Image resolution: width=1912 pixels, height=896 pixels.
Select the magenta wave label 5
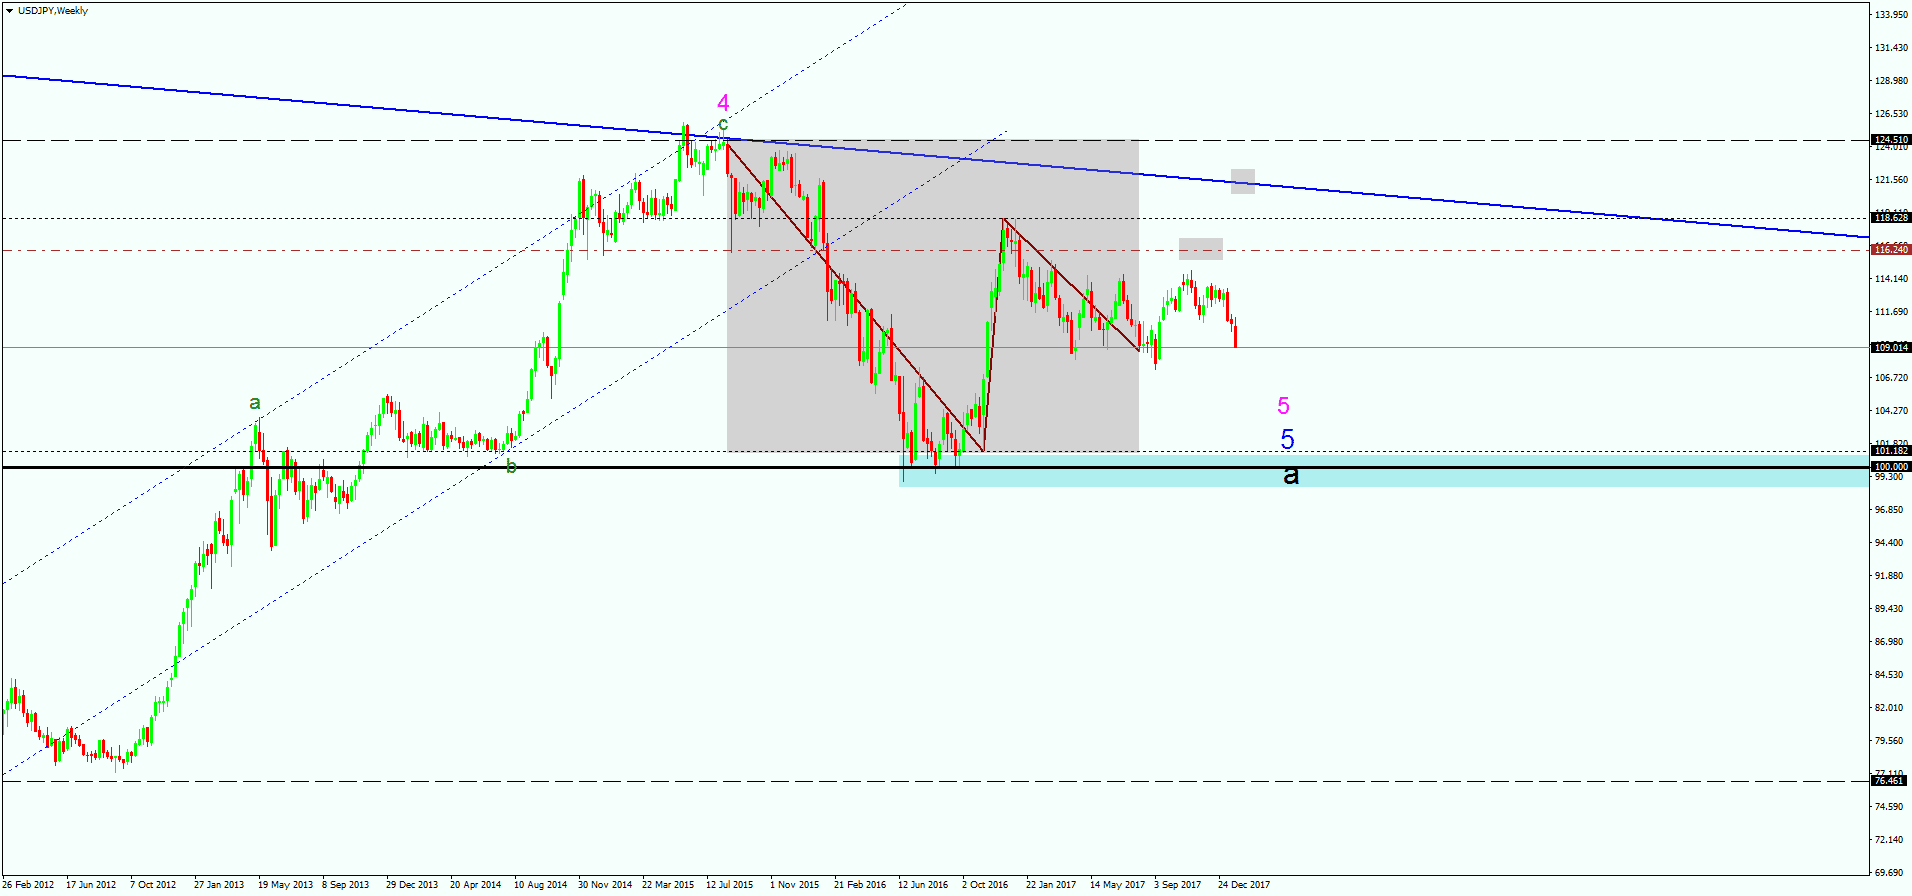coord(1284,406)
